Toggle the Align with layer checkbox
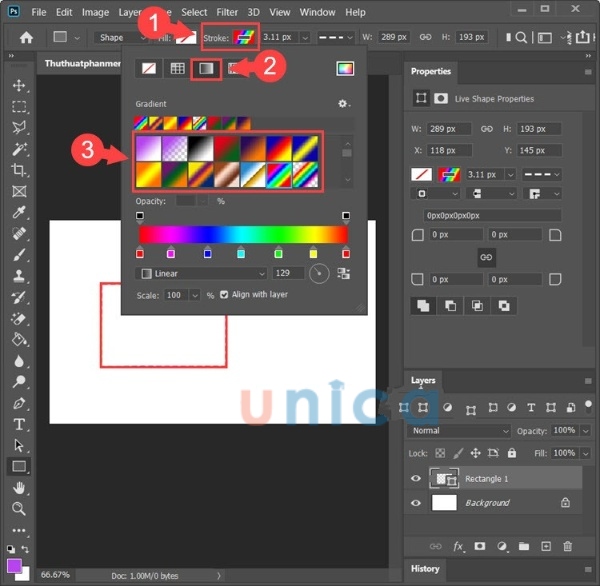The image size is (600, 586). pos(224,296)
